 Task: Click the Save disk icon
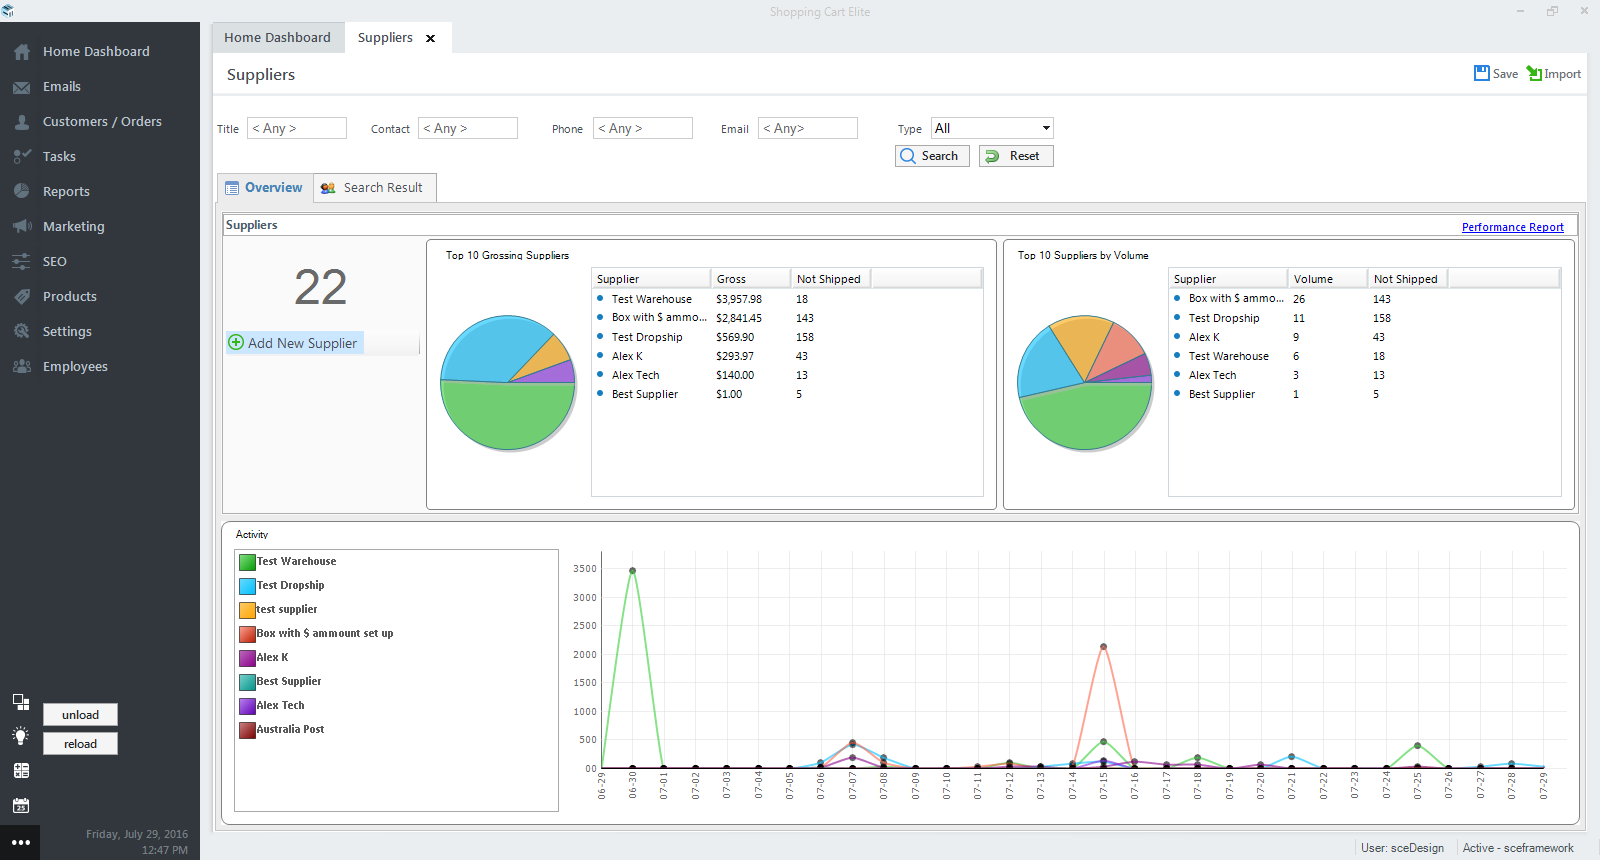tap(1482, 73)
